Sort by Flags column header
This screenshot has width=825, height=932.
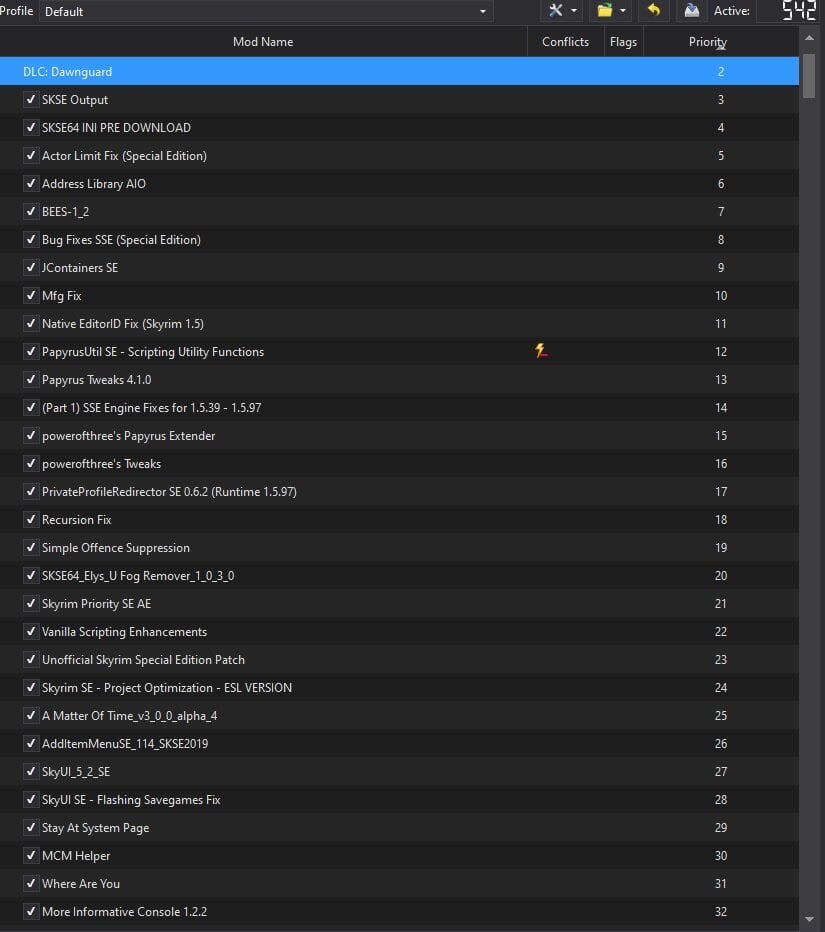click(624, 42)
